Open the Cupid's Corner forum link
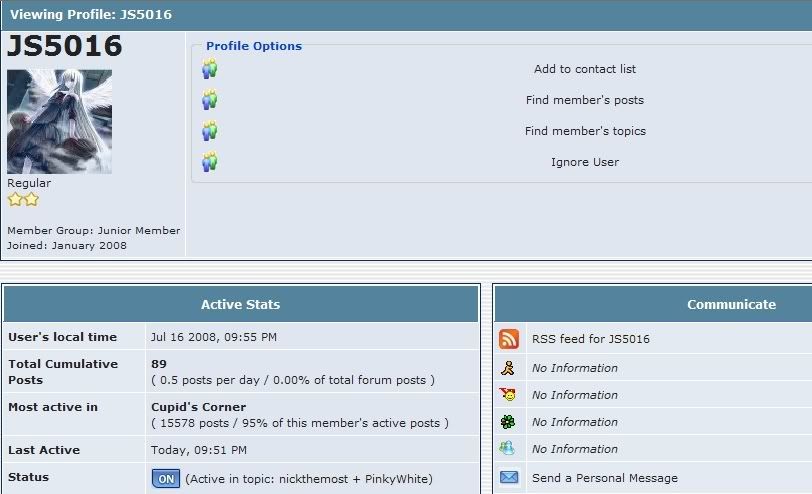This screenshot has height=494, width=812. pyautogui.click(x=198, y=407)
